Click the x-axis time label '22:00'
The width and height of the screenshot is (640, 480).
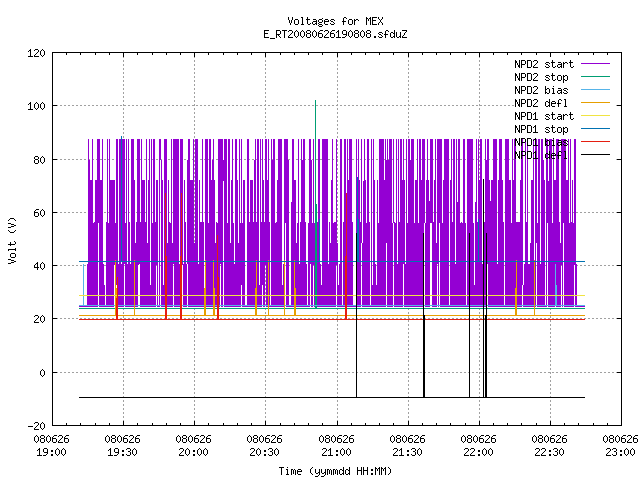[x=478, y=453]
